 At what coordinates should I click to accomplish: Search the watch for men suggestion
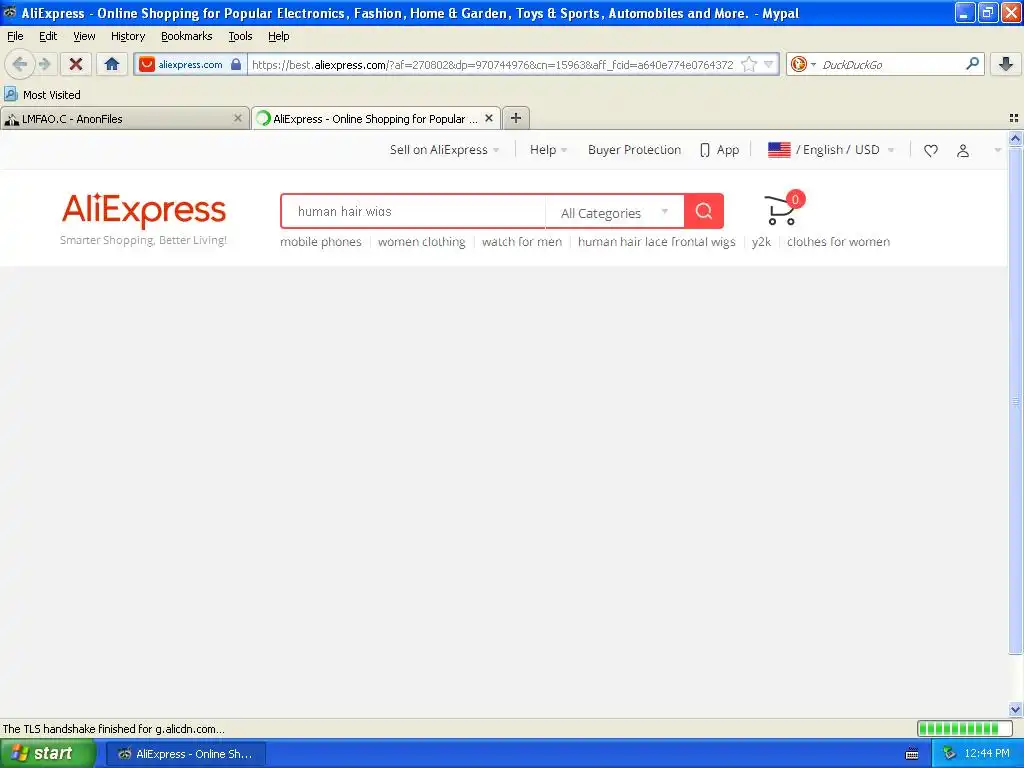point(521,242)
